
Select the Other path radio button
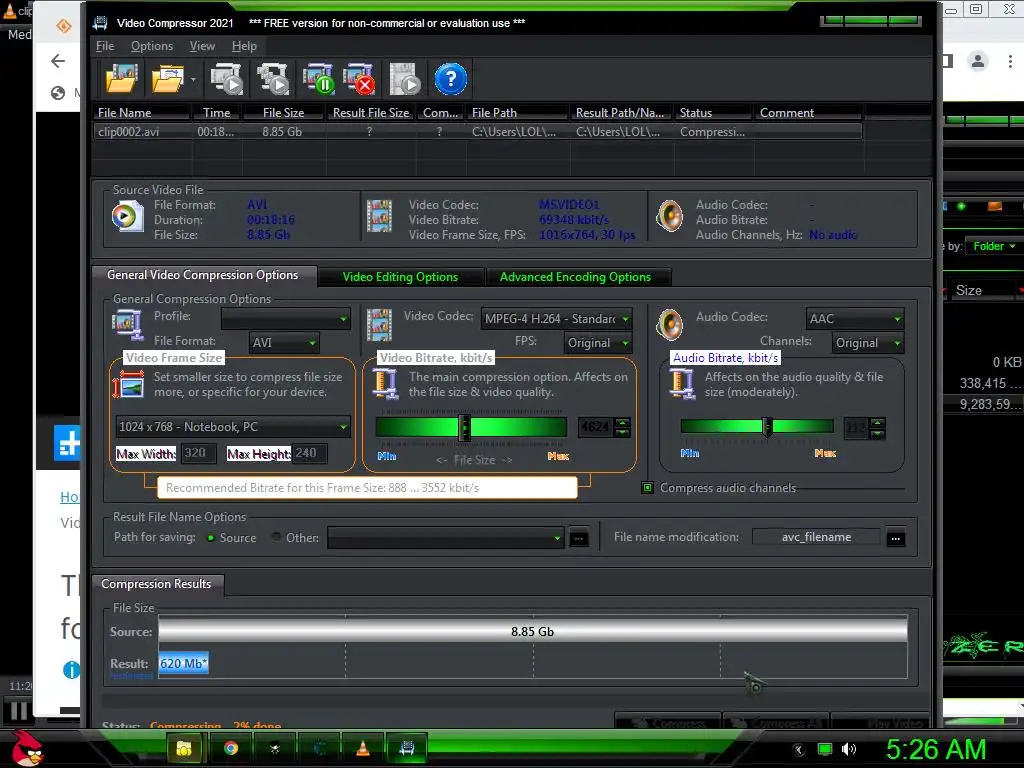(276, 537)
